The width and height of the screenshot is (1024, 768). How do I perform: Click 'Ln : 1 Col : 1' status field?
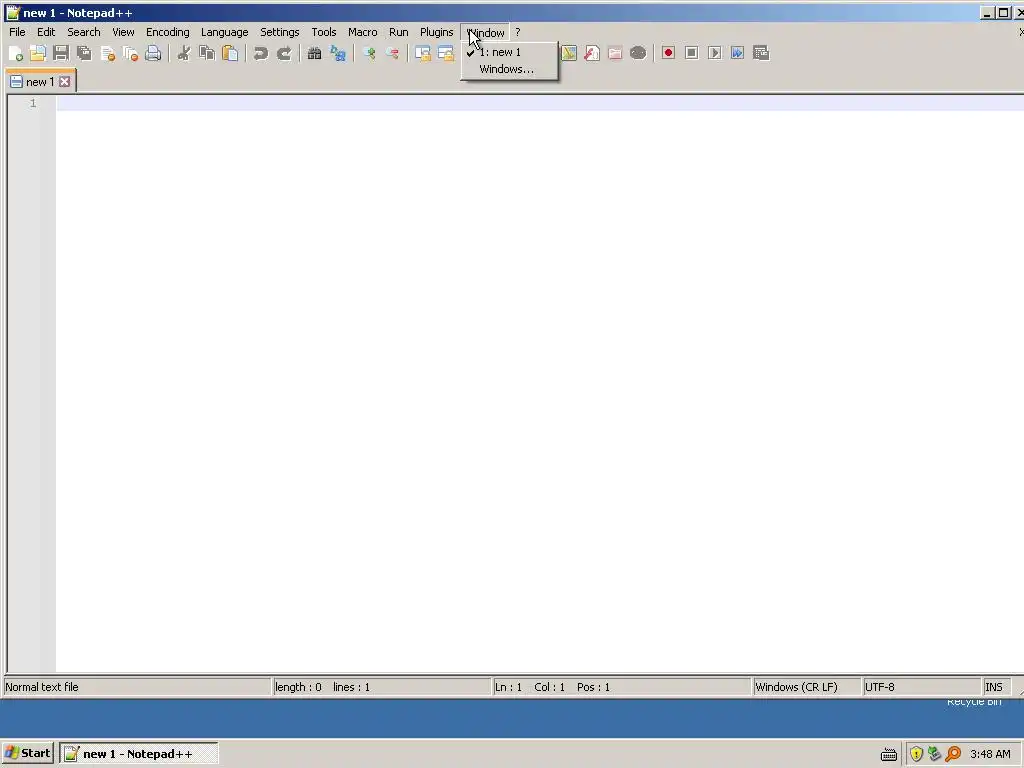[622, 687]
